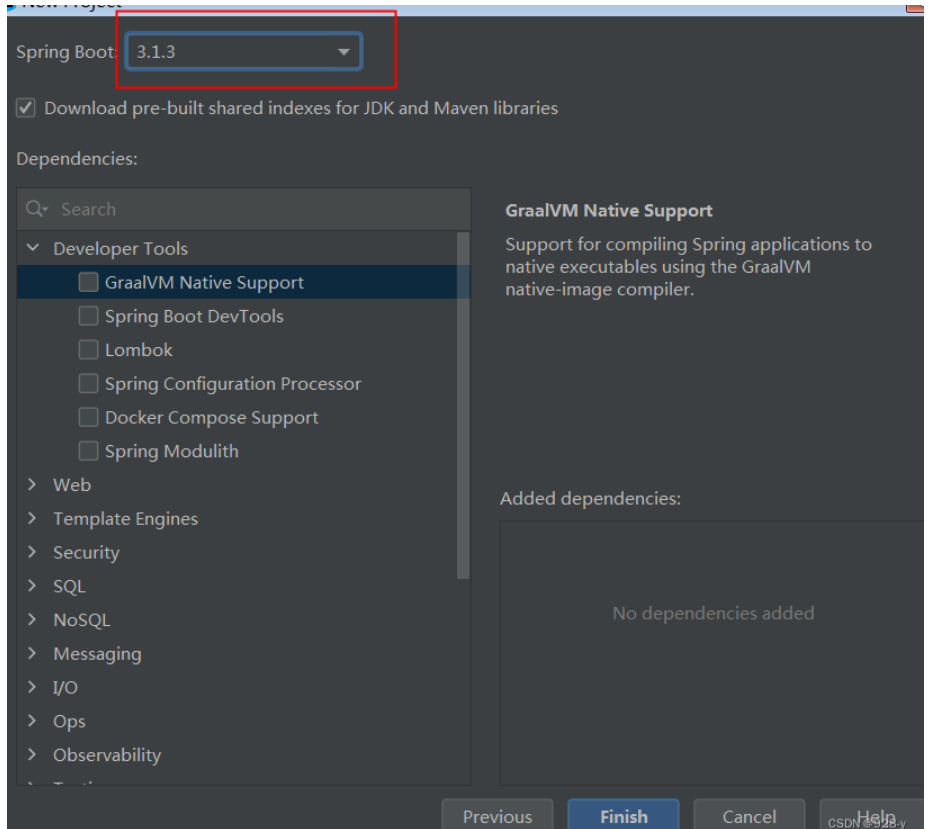Screen dimensions: 929x829
Task: Expand the NoSQL category
Action: pyautogui.click(x=33, y=619)
